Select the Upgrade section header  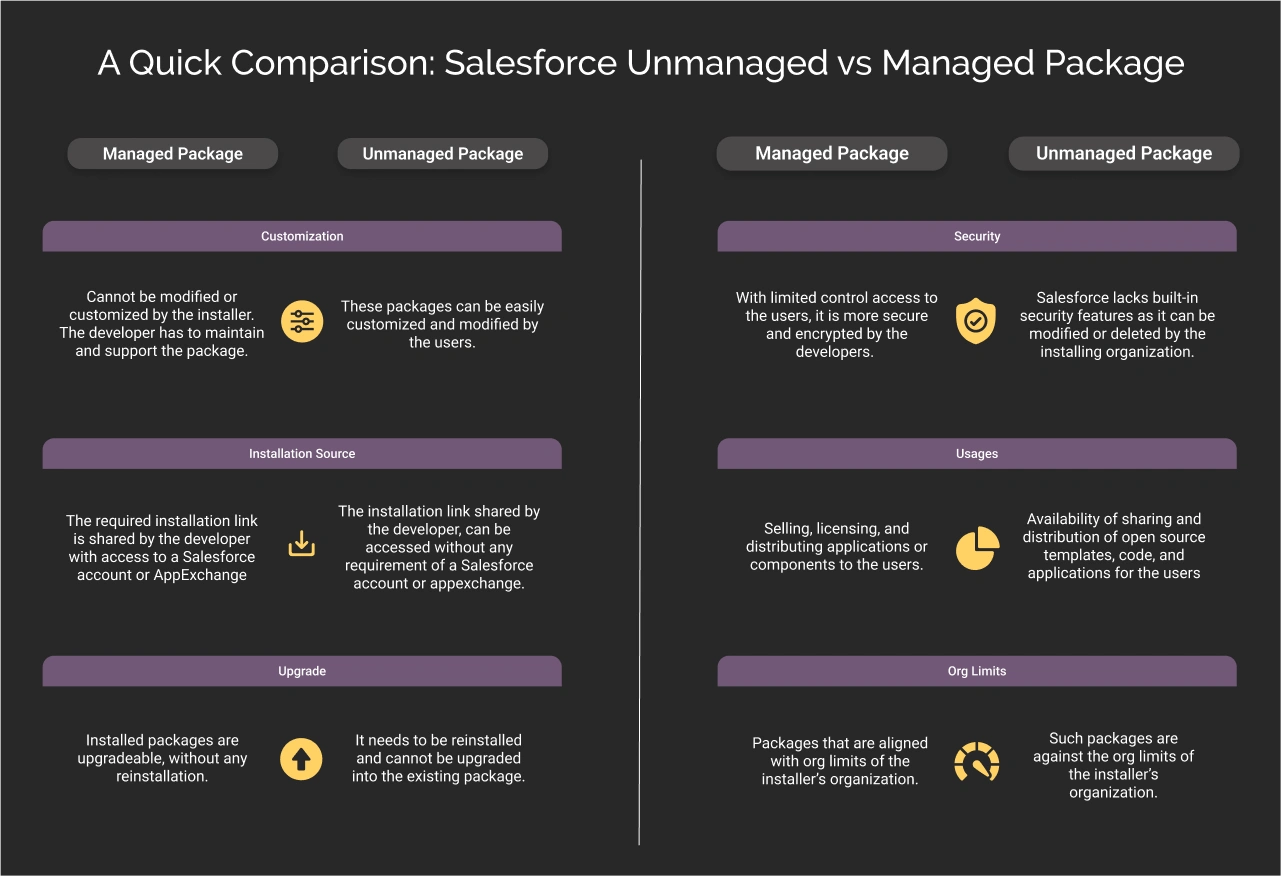(x=301, y=671)
